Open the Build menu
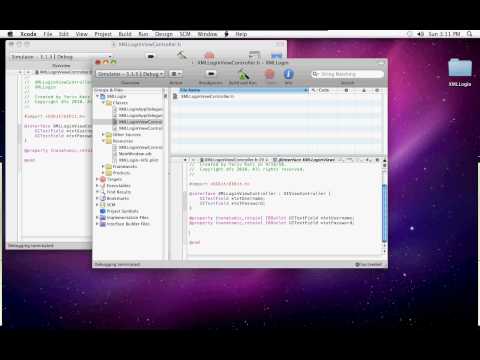The height and width of the screenshot is (360, 480). coord(125,34)
